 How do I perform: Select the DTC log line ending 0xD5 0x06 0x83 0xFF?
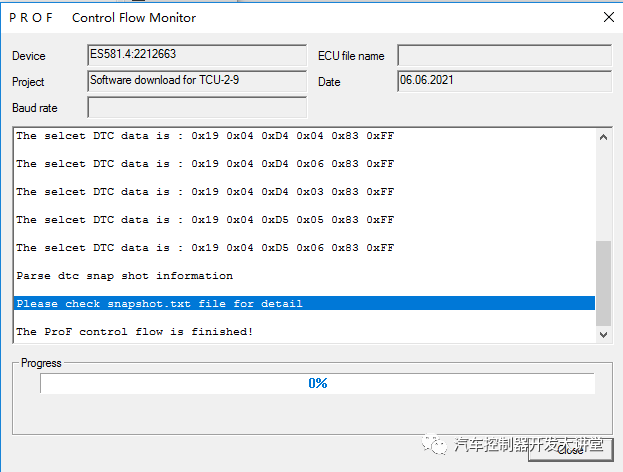(205, 248)
